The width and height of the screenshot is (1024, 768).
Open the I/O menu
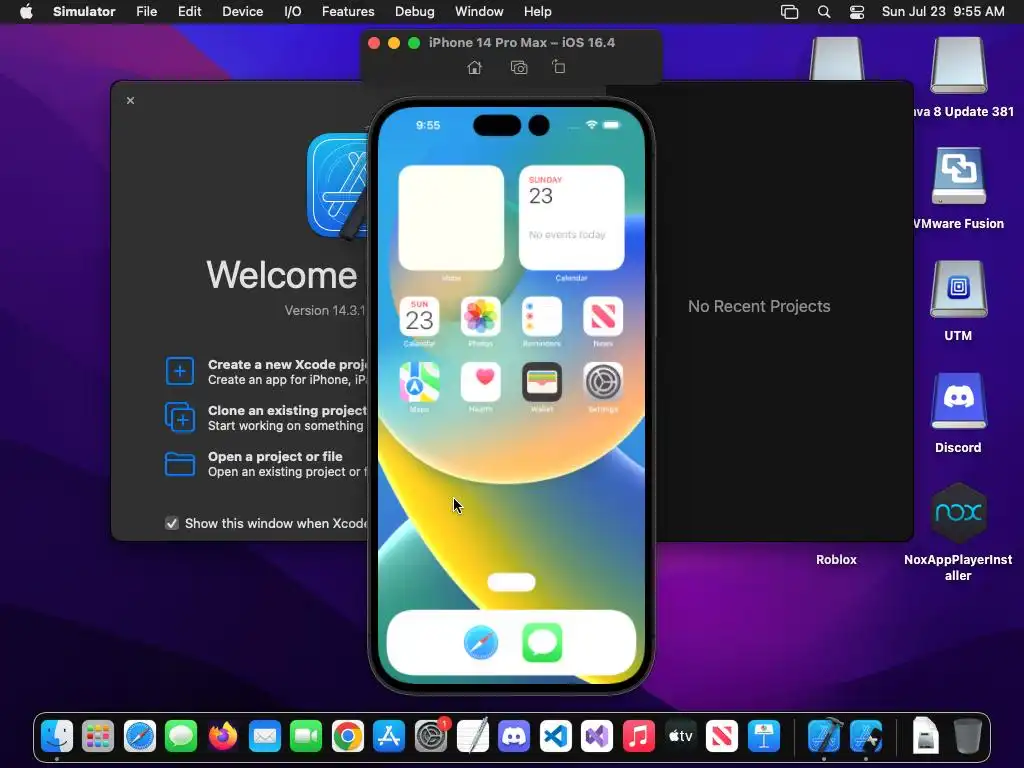293,12
